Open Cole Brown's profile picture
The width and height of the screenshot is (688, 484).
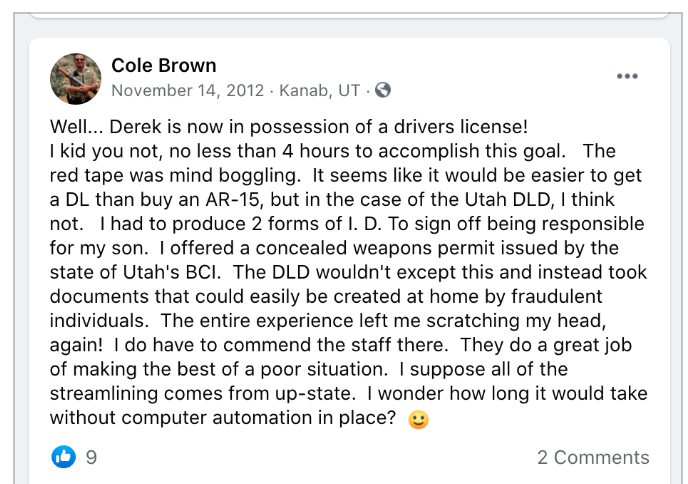coord(76,78)
